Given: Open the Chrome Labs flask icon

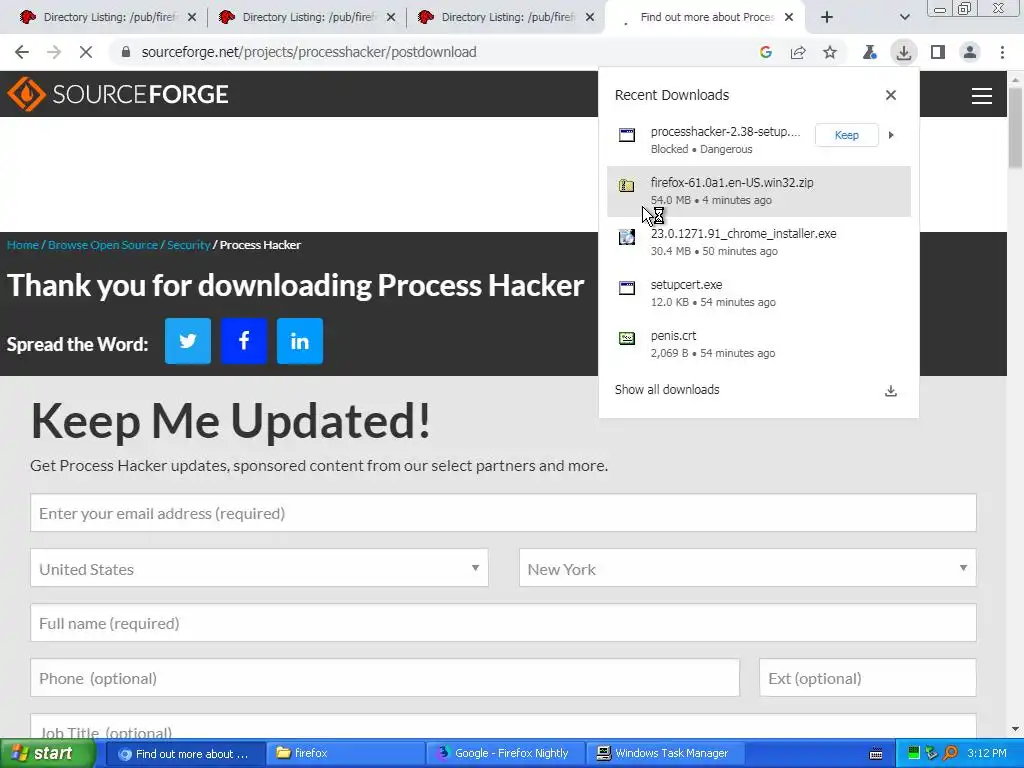Looking at the screenshot, I should pos(870,52).
